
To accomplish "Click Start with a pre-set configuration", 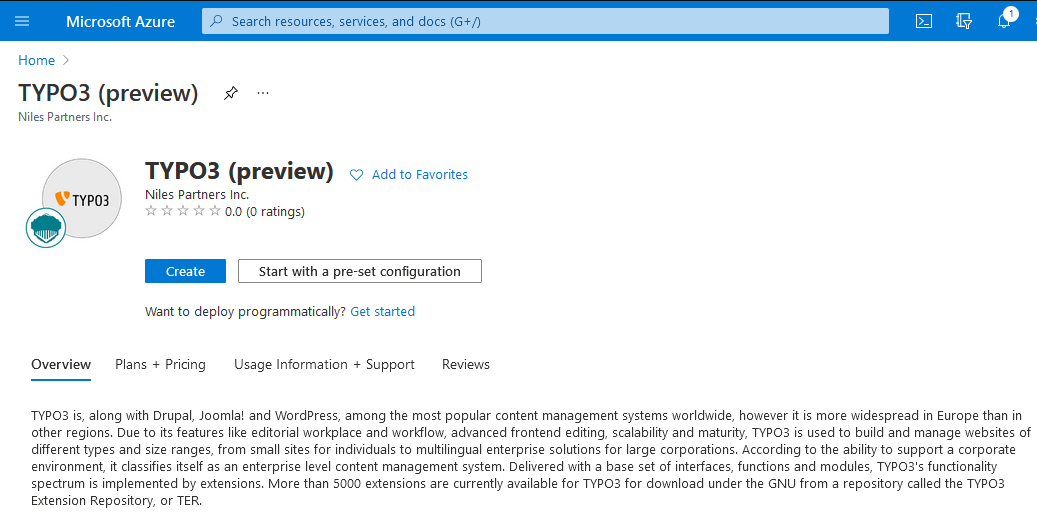I will (x=360, y=271).
